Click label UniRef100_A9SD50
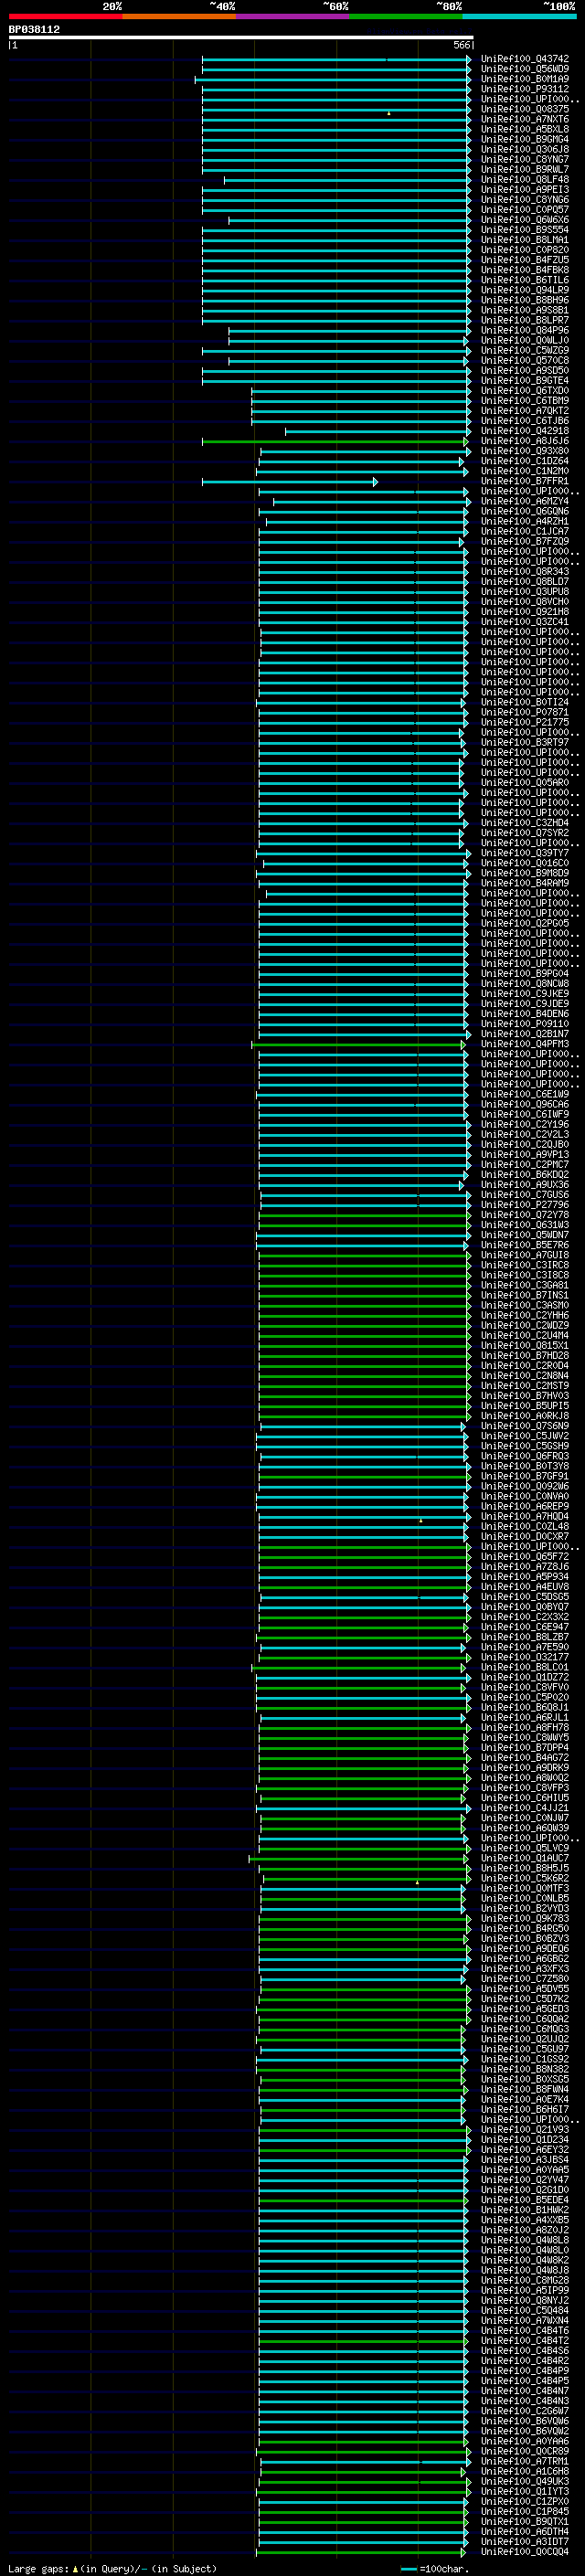Viewport: 585px width, 2576px height. coord(525,371)
